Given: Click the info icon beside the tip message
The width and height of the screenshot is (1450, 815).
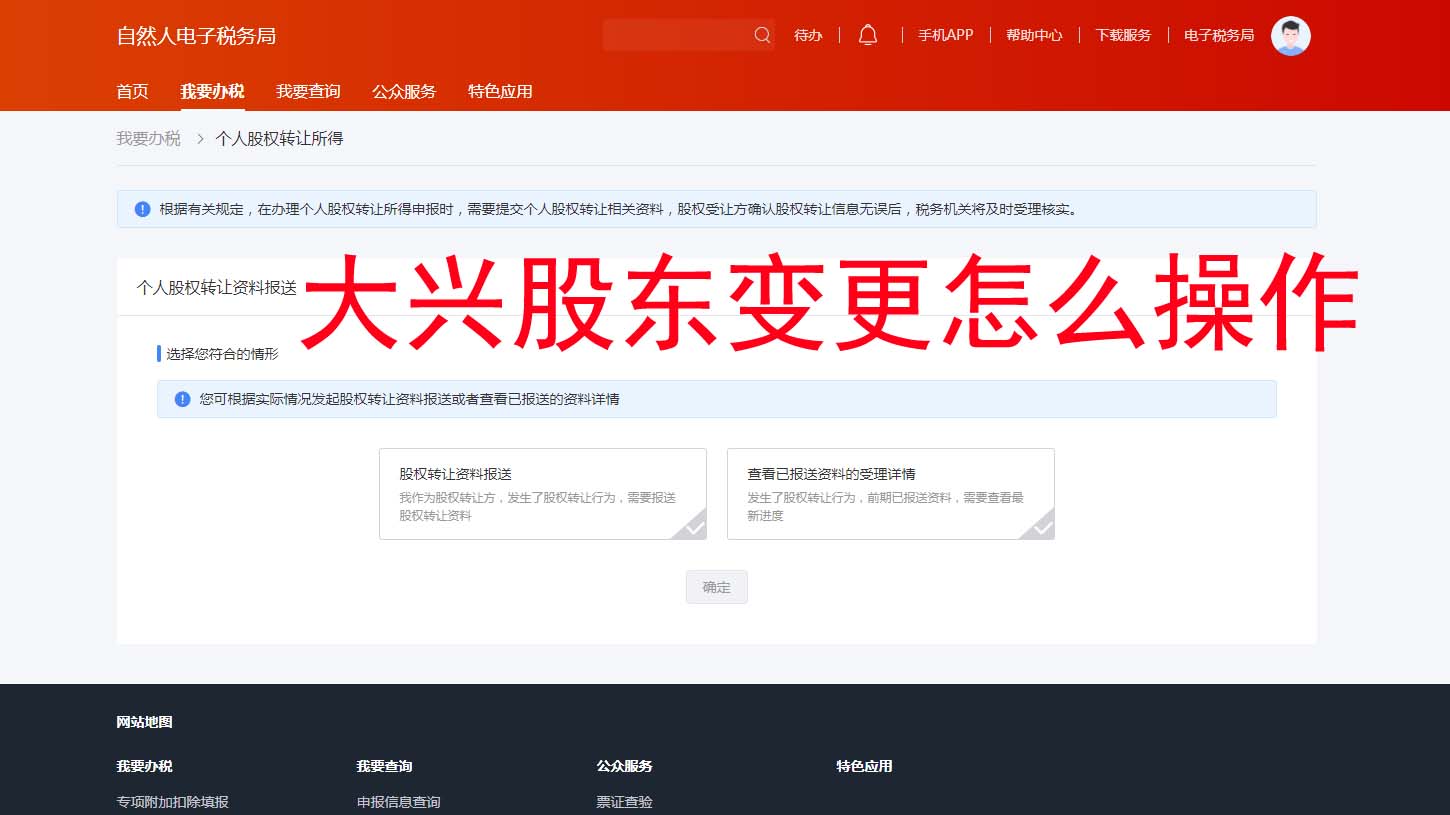Looking at the screenshot, I should (181, 399).
